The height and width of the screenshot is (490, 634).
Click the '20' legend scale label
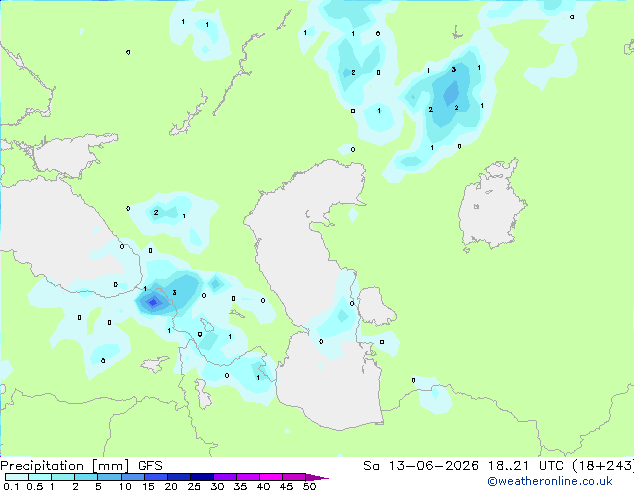tap(171, 486)
